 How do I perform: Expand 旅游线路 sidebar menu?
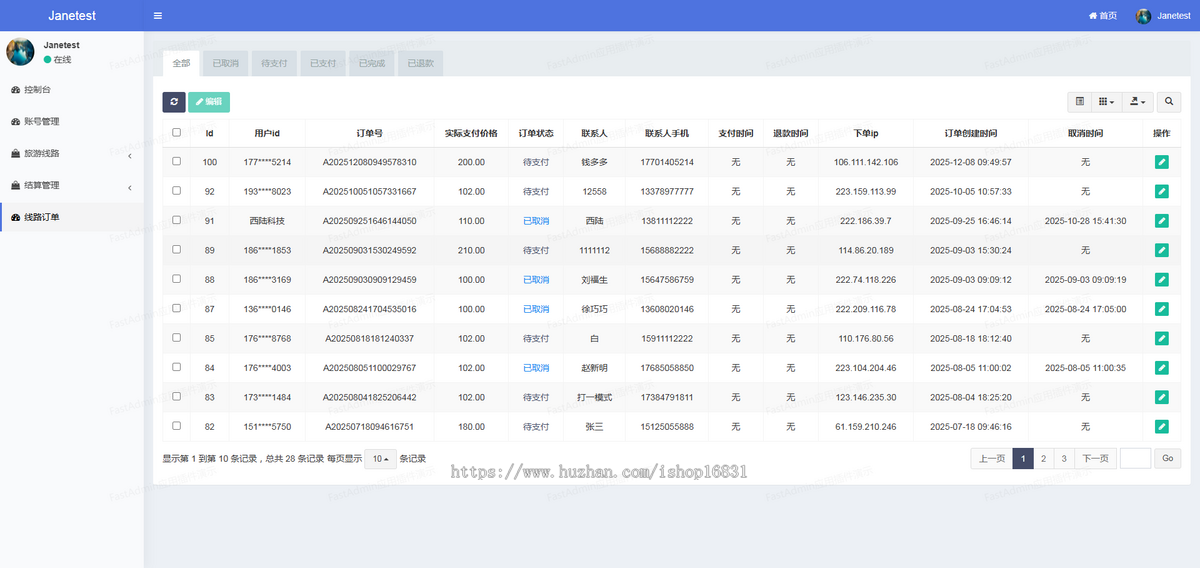coord(72,153)
